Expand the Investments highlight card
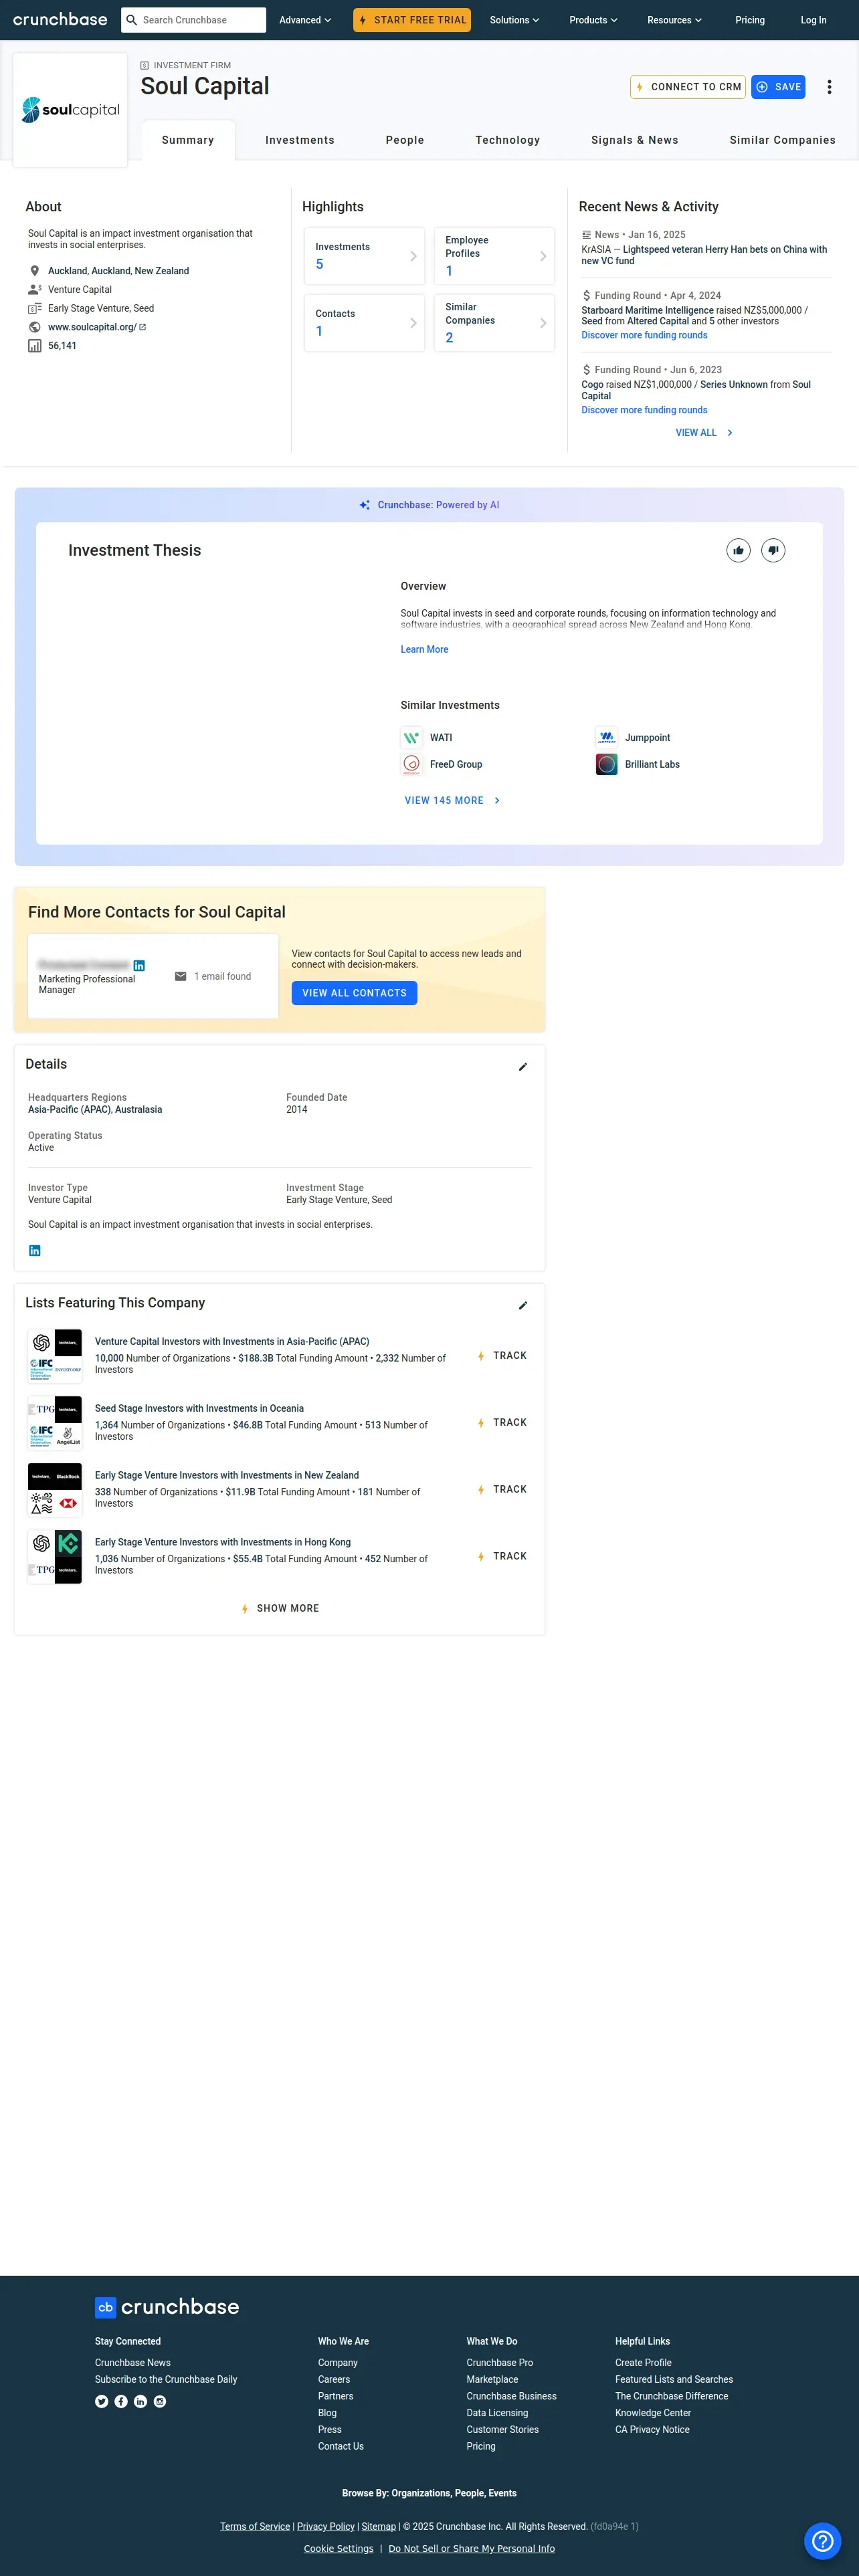Image resolution: width=859 pixels, height=2576 pixels. [365, 256]
